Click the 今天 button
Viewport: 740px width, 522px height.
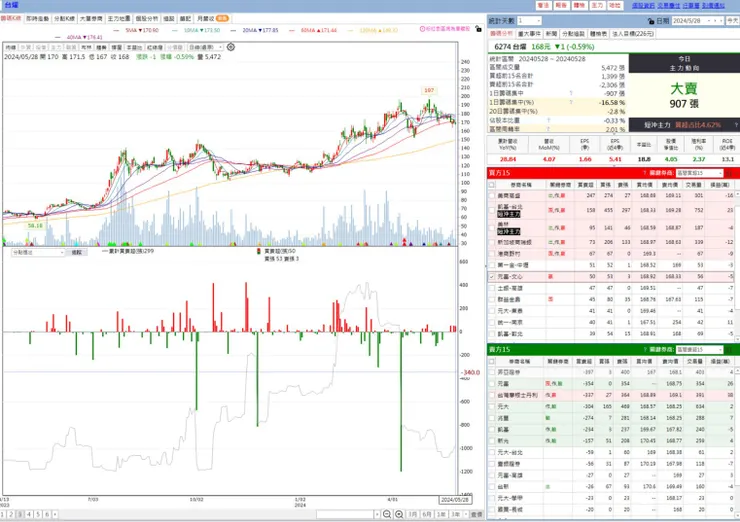[732, 21]
